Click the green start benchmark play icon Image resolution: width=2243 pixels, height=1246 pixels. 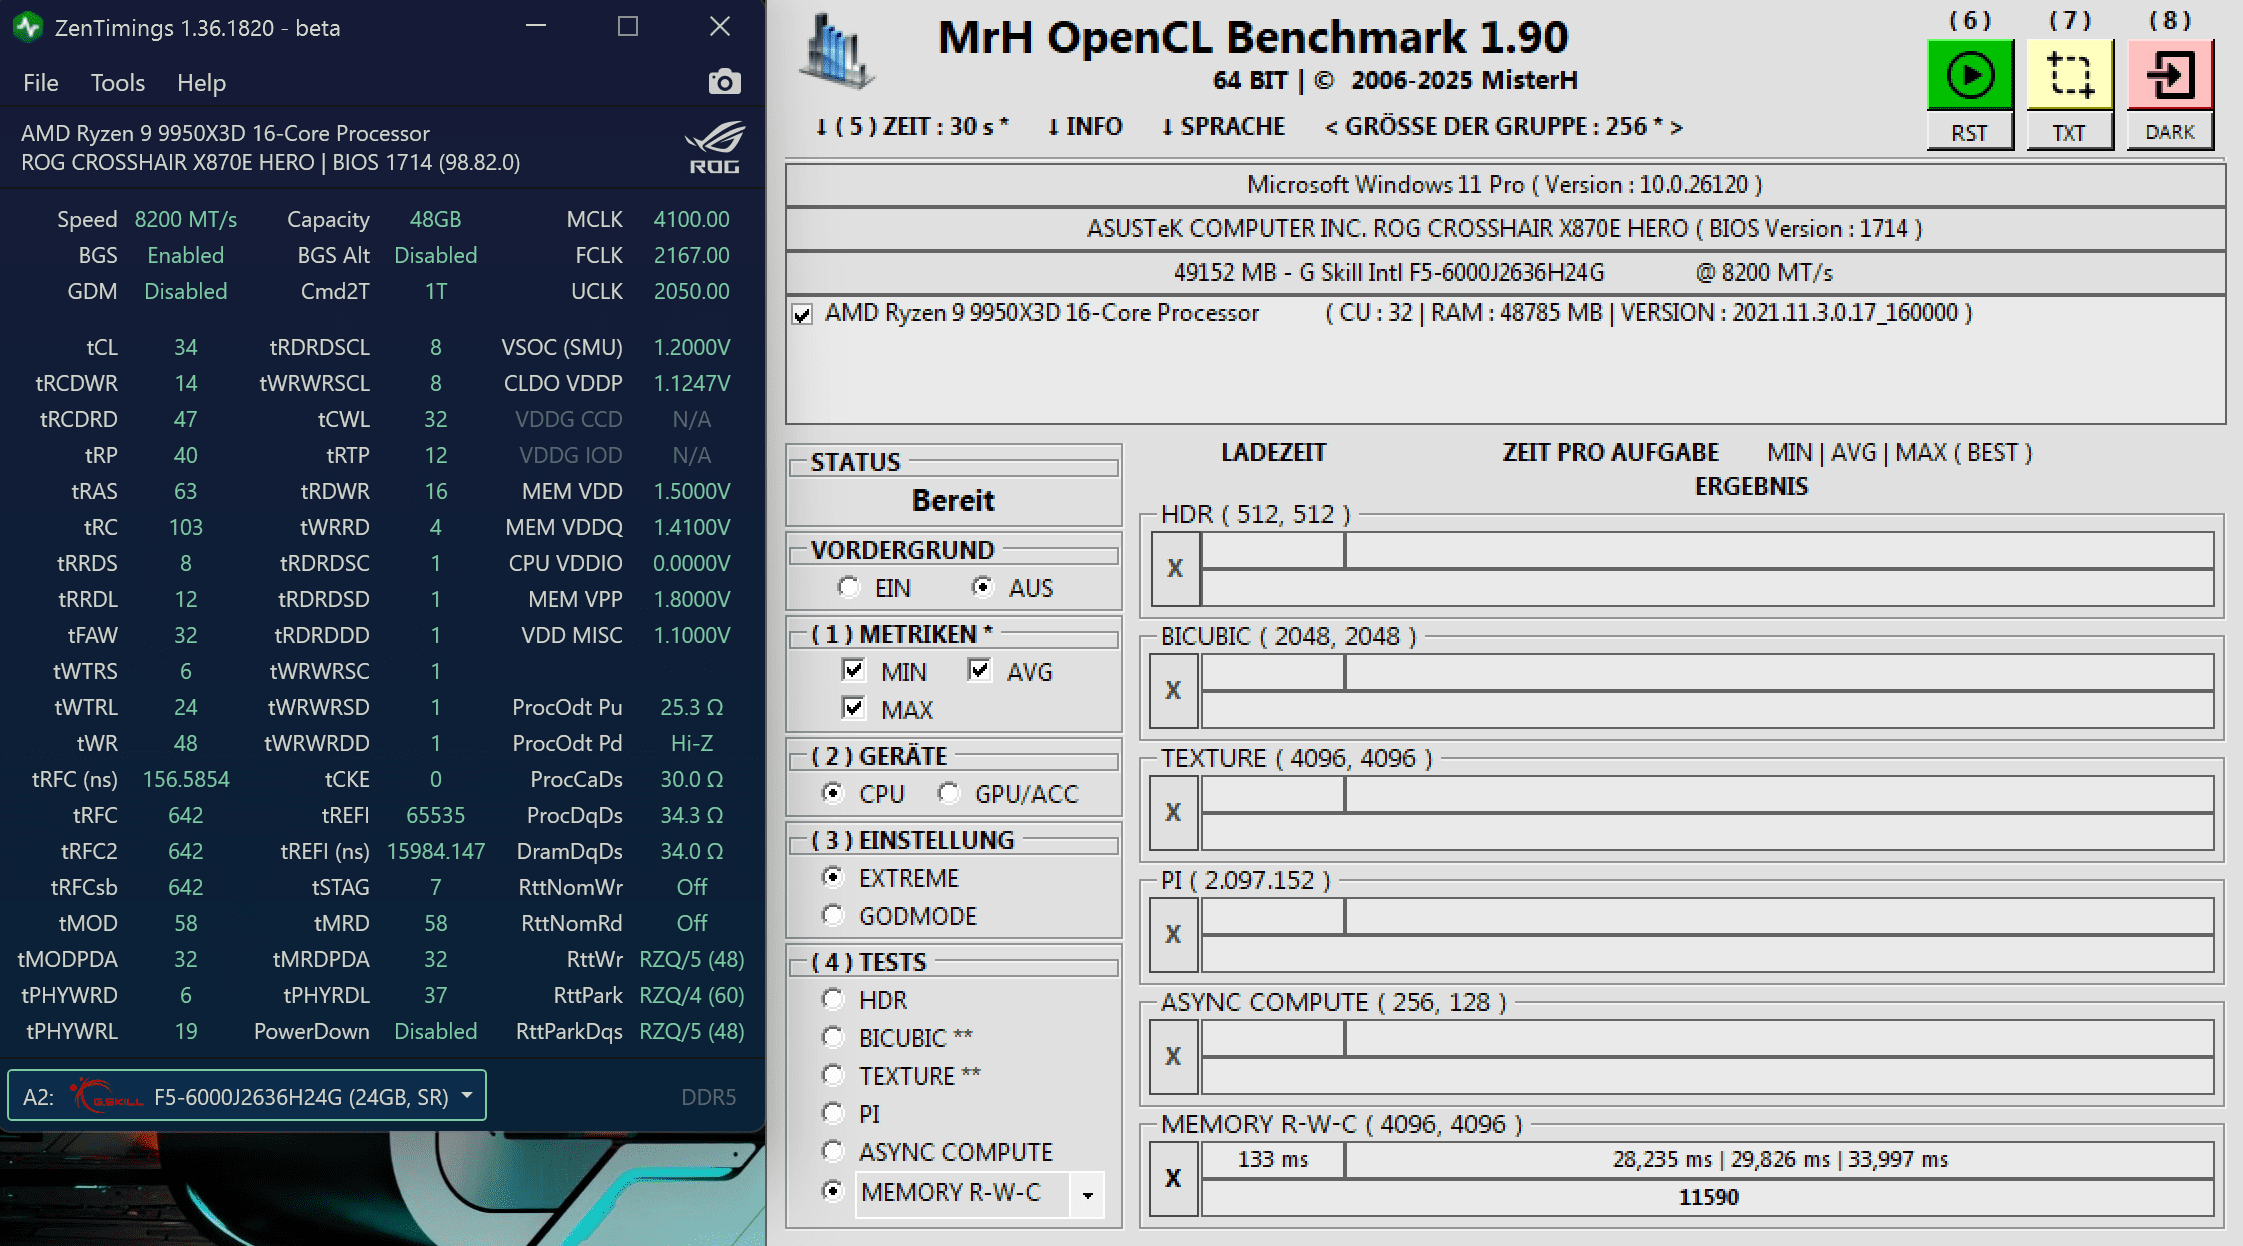(x=1969, y=76)
